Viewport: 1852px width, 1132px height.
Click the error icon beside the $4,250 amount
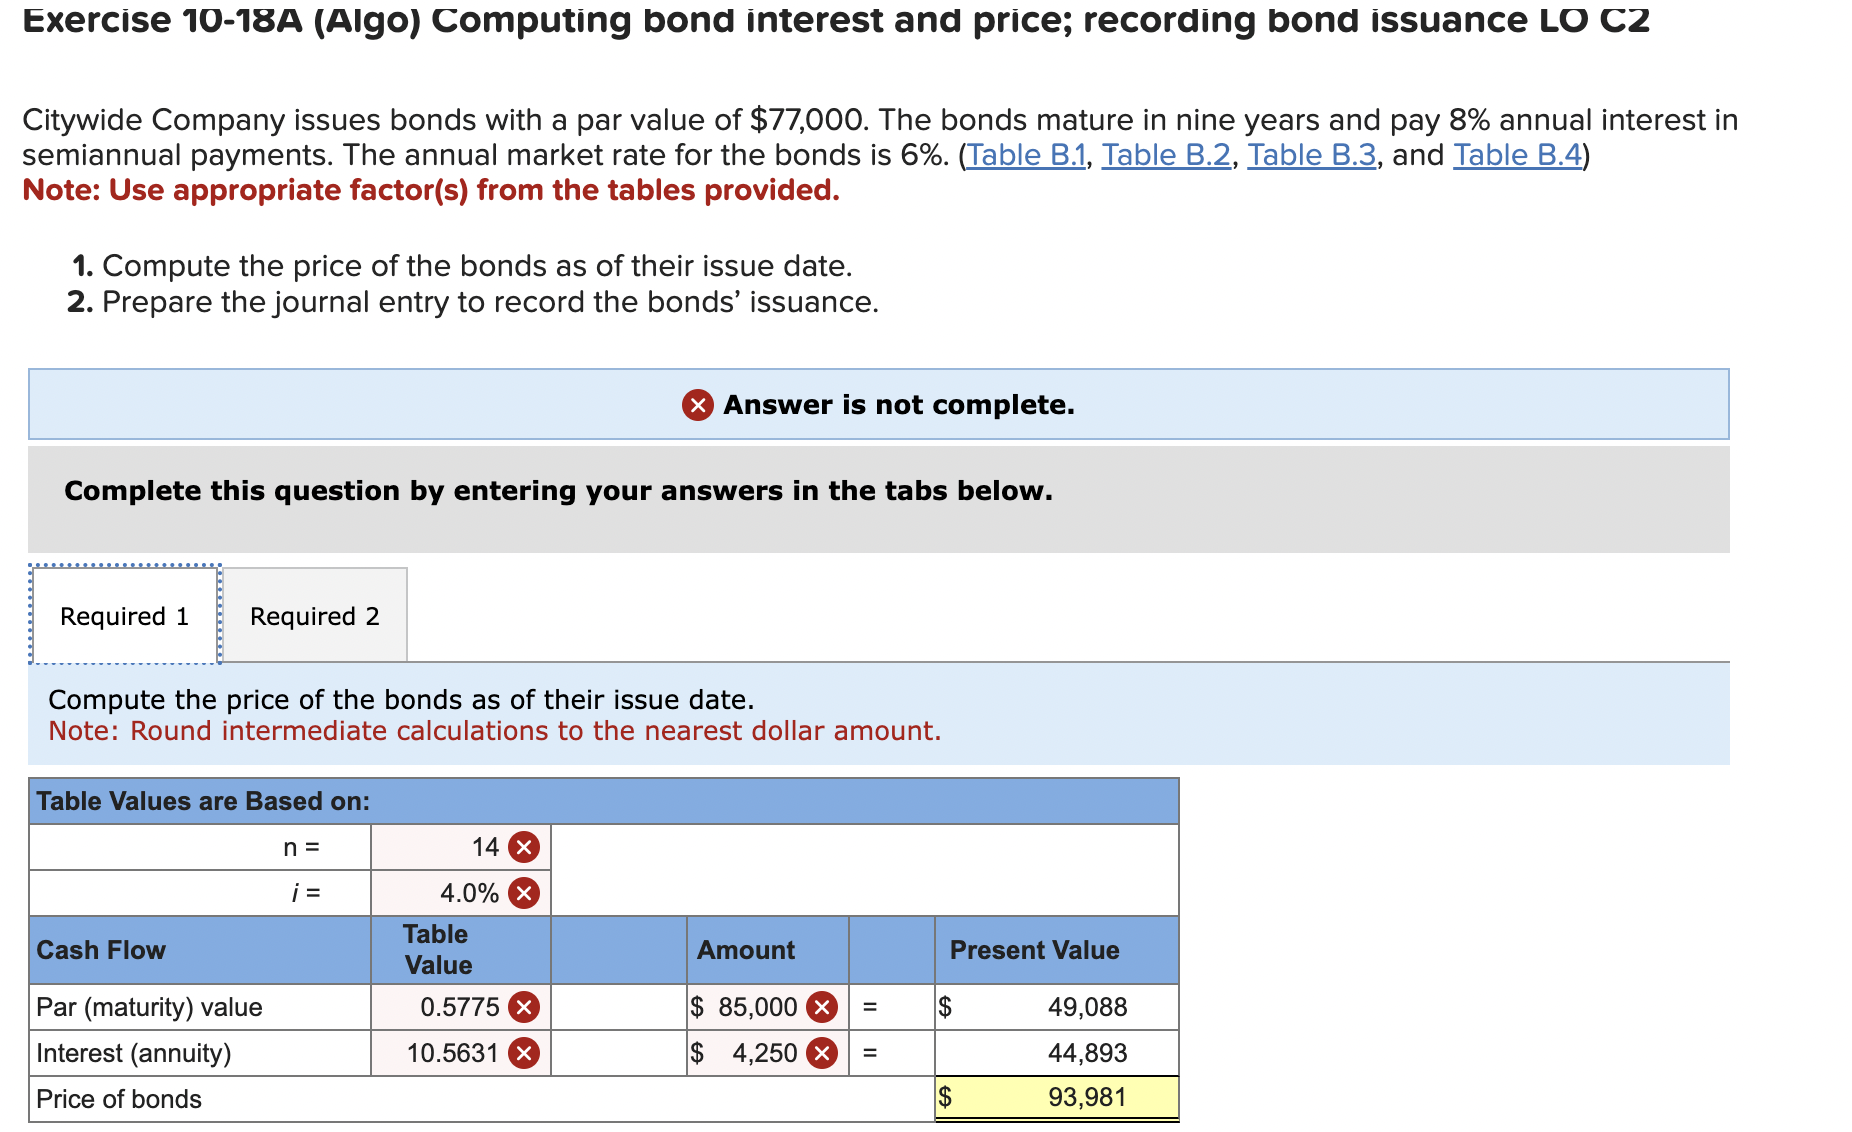[820, 1053]
